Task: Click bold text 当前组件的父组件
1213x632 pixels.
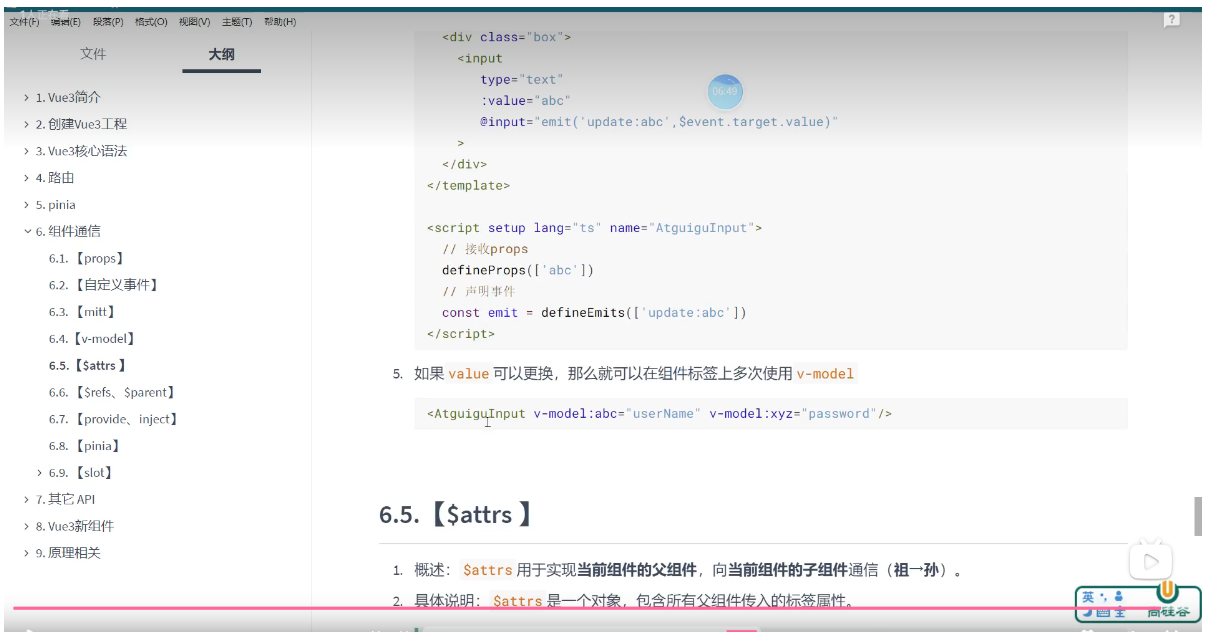Action: pyautogui.click(x=637, y=570)
